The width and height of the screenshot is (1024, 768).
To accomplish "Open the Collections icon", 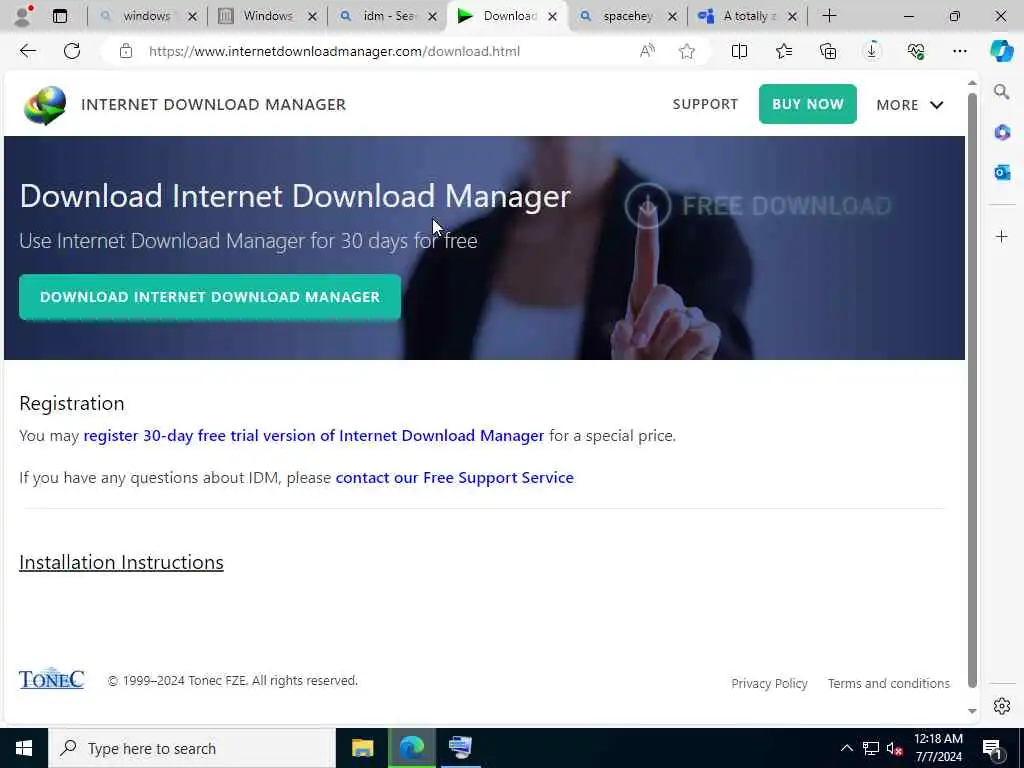I will click(828, 51).
